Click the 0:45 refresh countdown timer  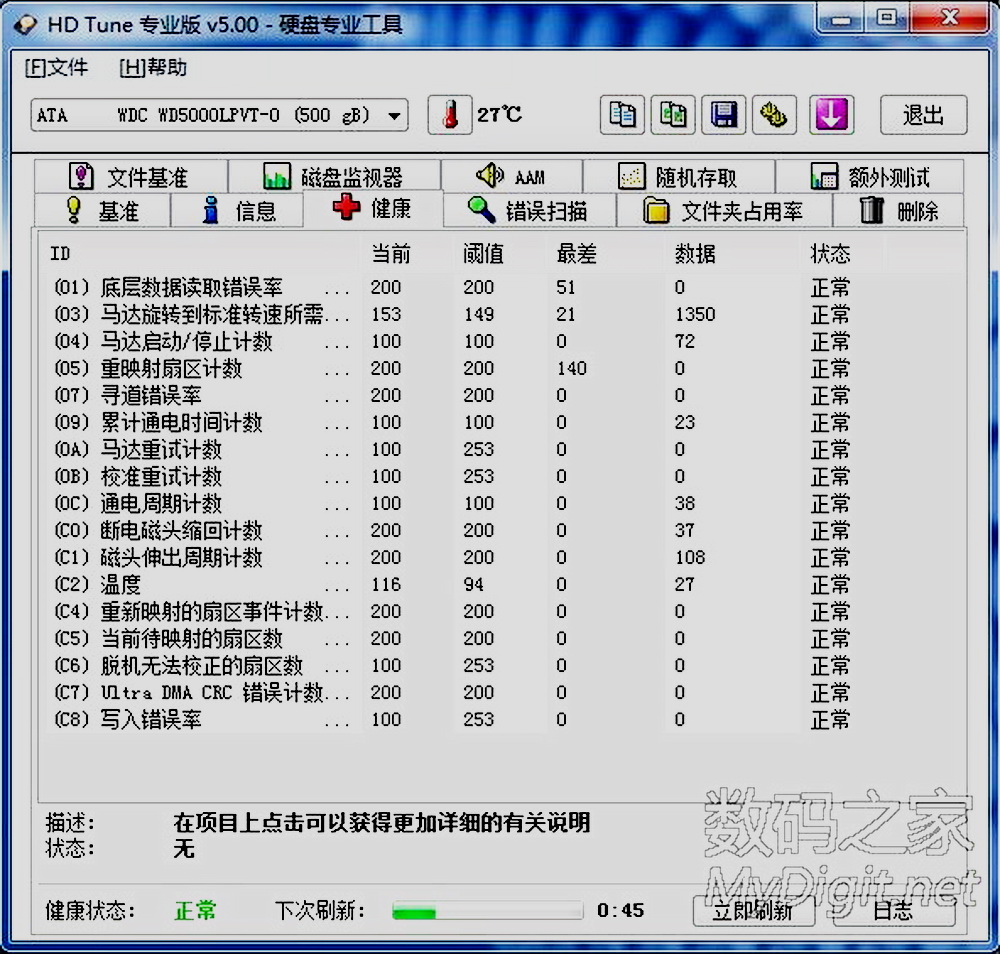pyautogui.click(x=621, y=910)
